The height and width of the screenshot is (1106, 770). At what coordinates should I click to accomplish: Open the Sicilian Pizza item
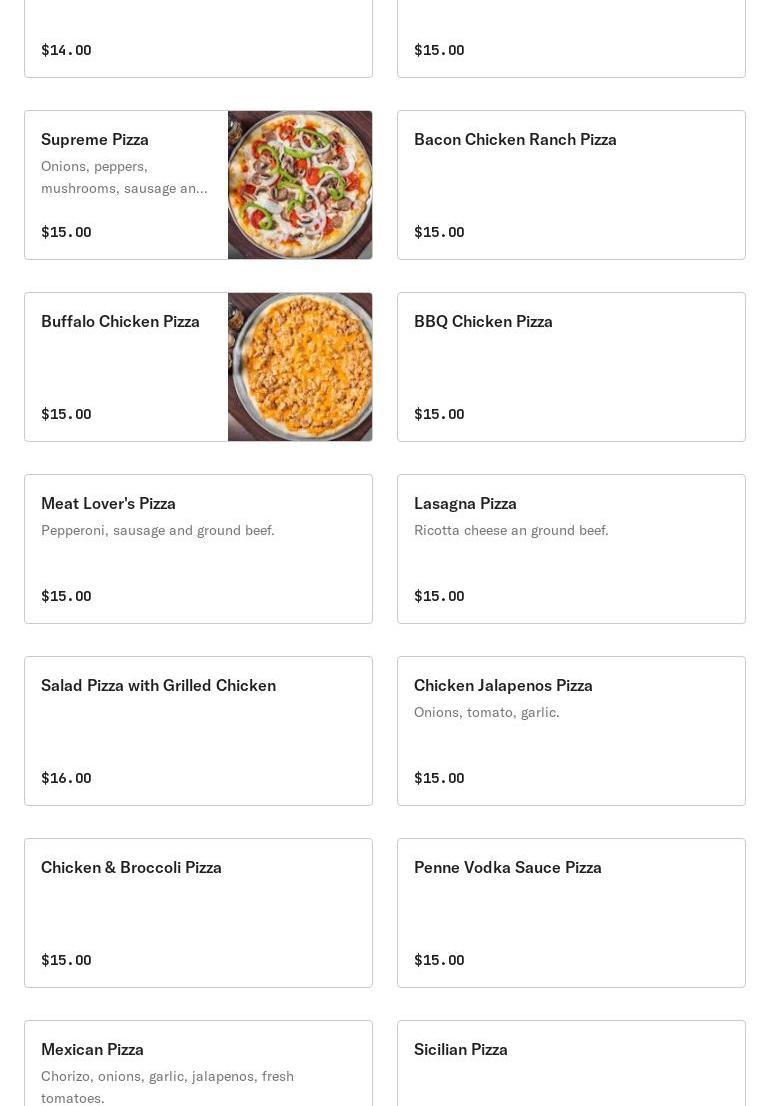click(x=461, y=1049)
